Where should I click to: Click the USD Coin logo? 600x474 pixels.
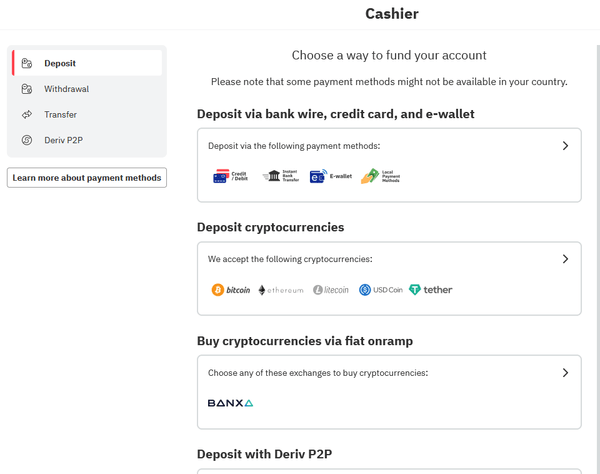(381, 290)
